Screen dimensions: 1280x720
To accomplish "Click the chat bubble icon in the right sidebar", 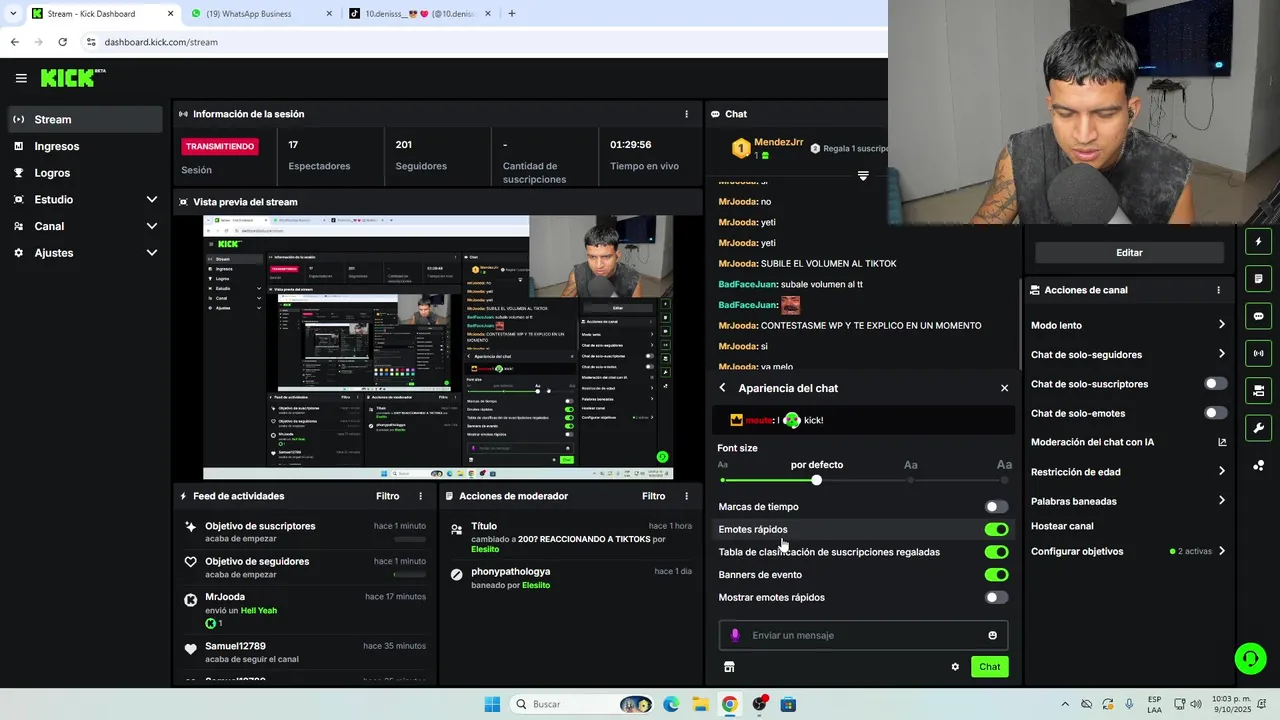I will click(1258, 316).
